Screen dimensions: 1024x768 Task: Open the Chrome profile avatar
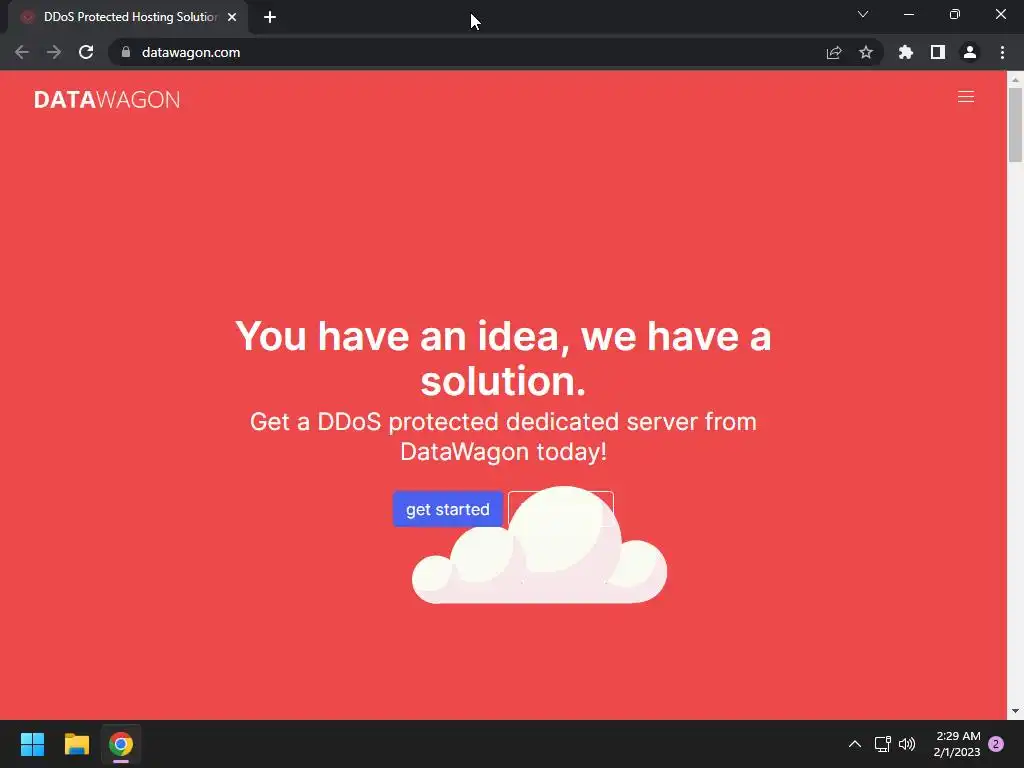[x=970, y=52]
